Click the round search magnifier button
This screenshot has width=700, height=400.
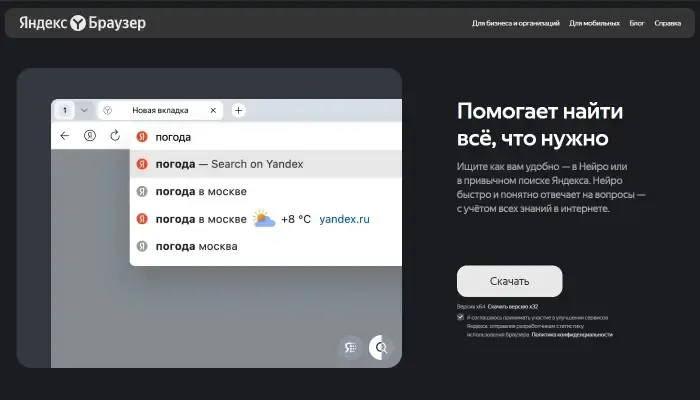(x=381, y=347)
